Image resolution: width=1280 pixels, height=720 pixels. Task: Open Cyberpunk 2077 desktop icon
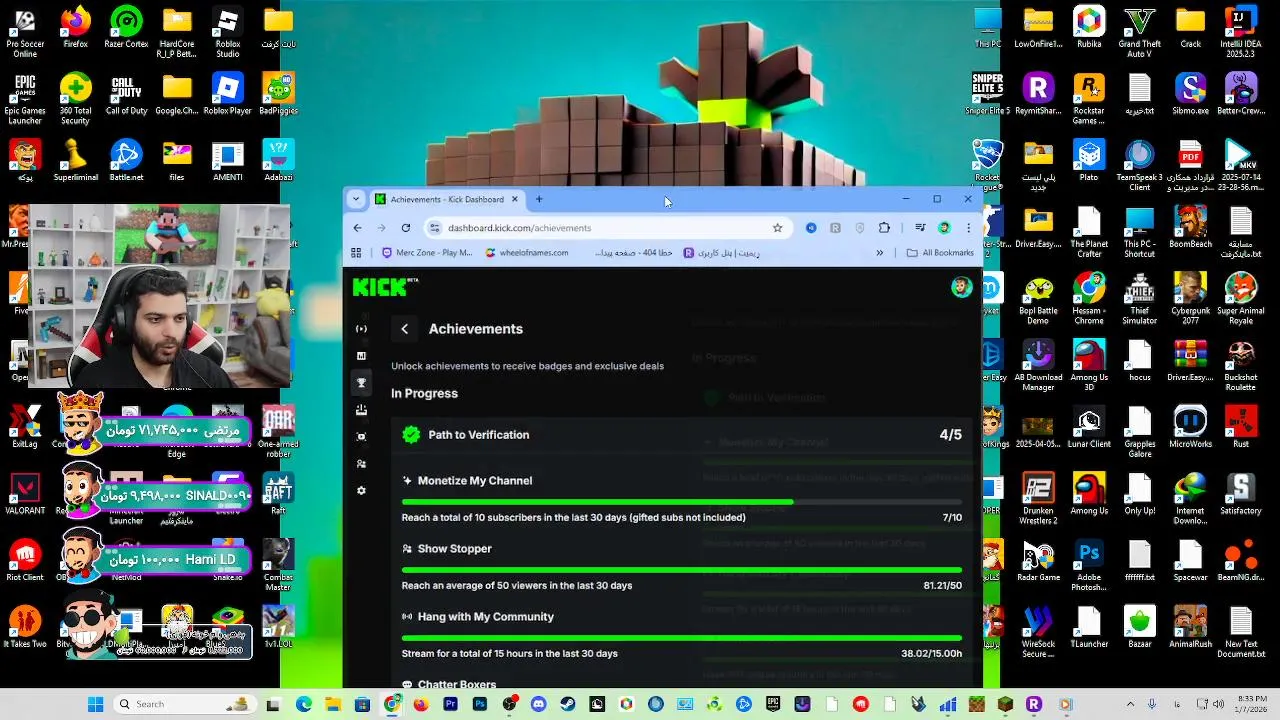tap(1190, 299)
